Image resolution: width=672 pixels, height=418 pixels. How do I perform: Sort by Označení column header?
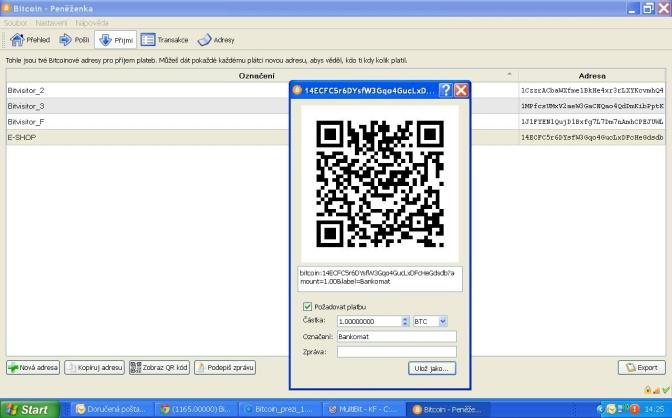point(256,76)
